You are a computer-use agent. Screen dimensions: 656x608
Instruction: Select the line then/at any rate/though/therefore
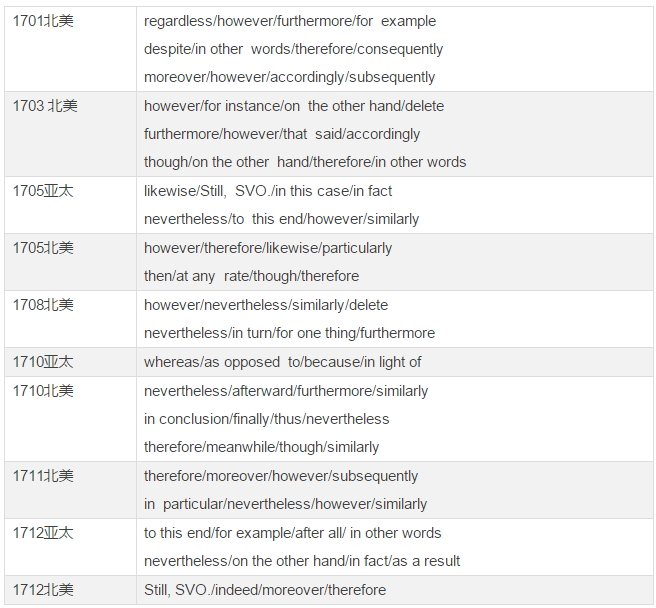pos(251,276)
